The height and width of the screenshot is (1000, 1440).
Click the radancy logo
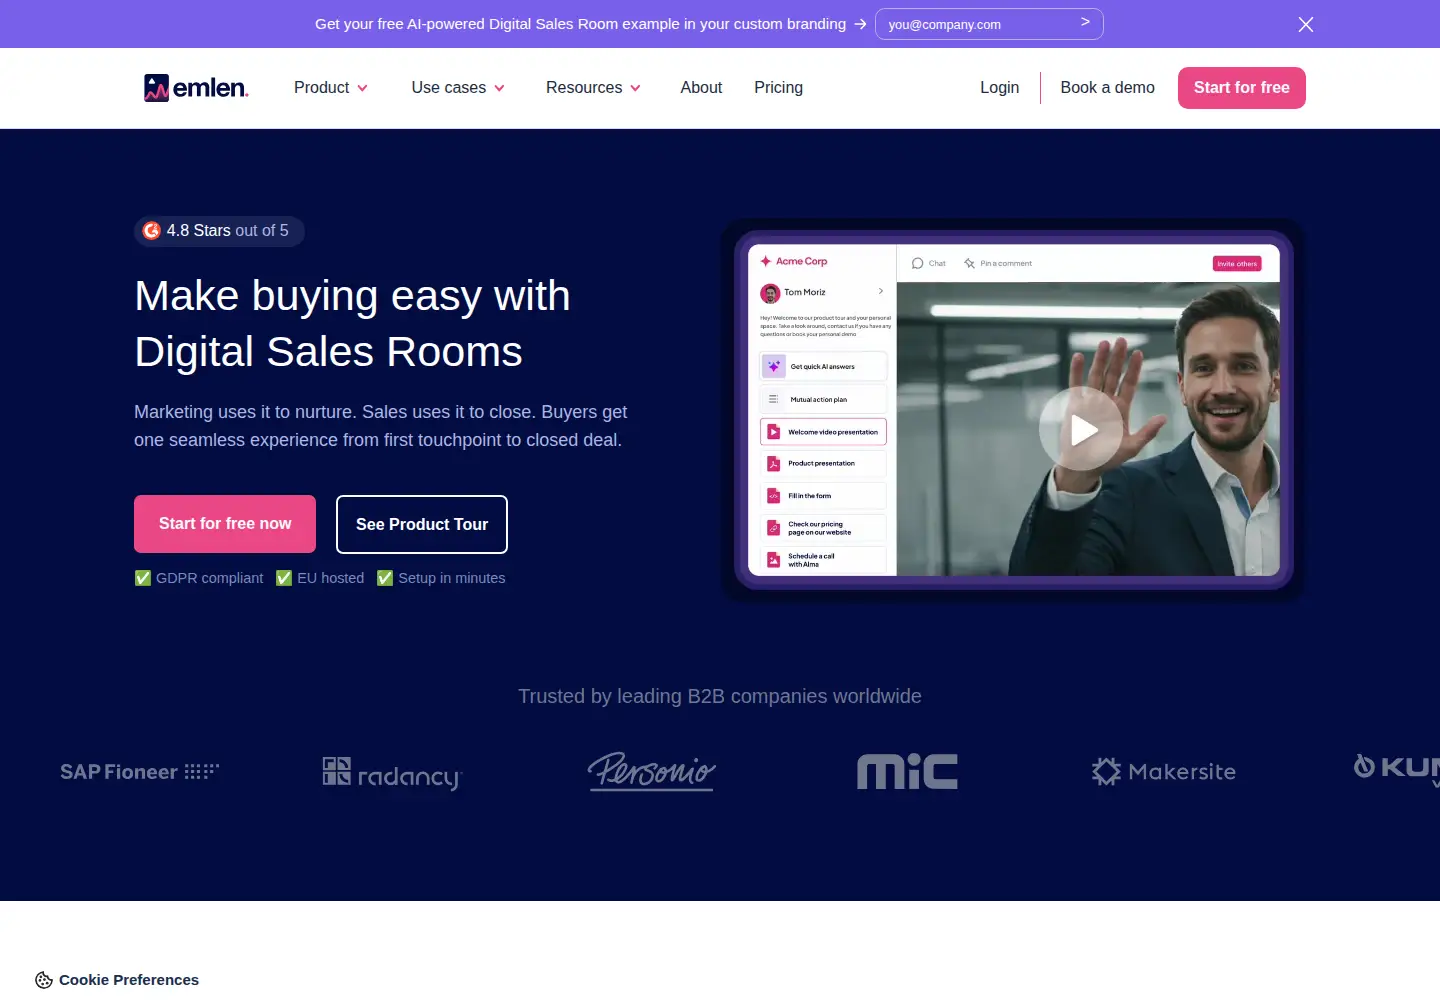392,773
